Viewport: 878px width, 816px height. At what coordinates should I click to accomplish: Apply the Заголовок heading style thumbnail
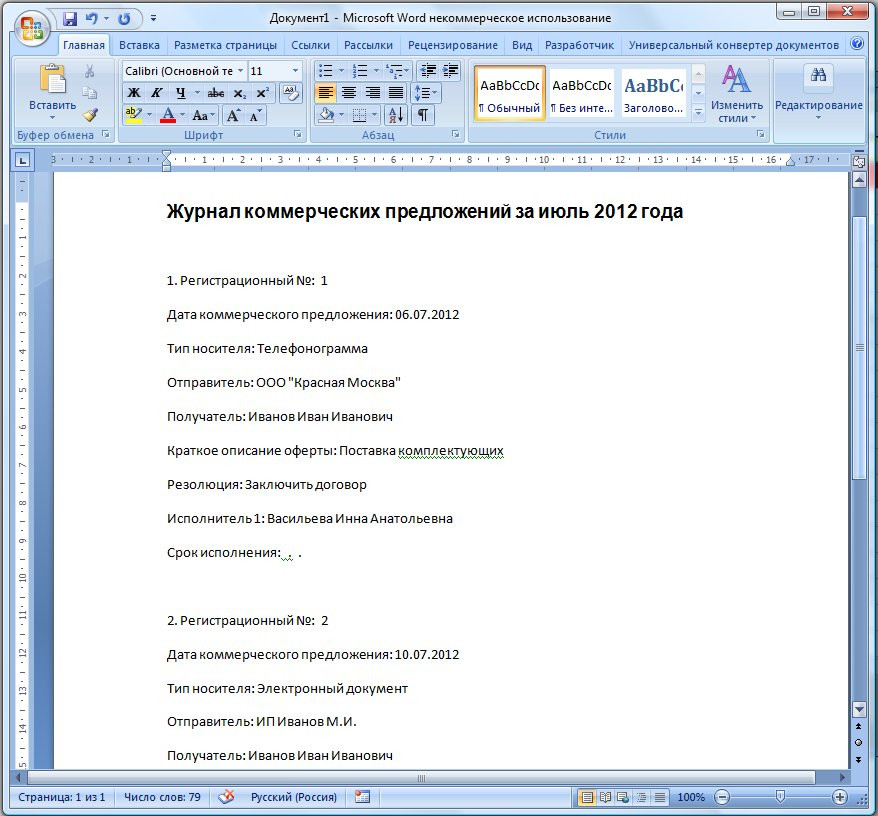coord(653,94)
